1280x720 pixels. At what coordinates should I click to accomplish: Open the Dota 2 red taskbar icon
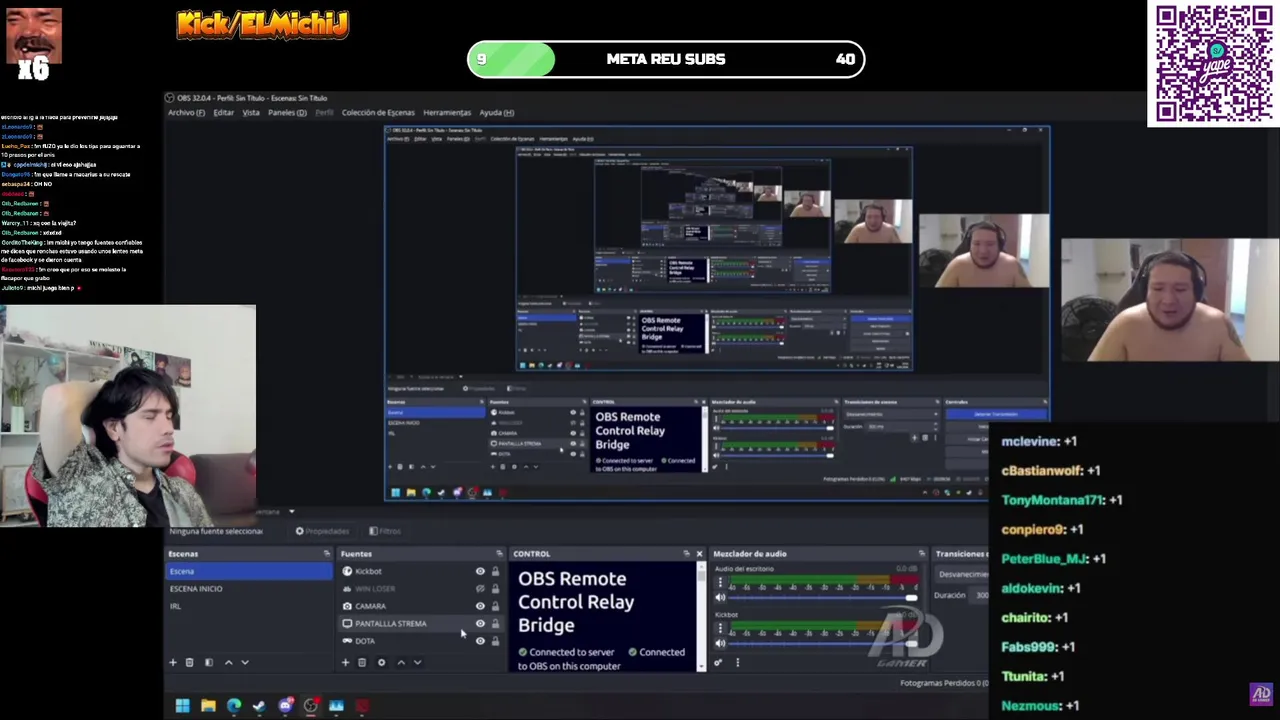click(362, 706)
